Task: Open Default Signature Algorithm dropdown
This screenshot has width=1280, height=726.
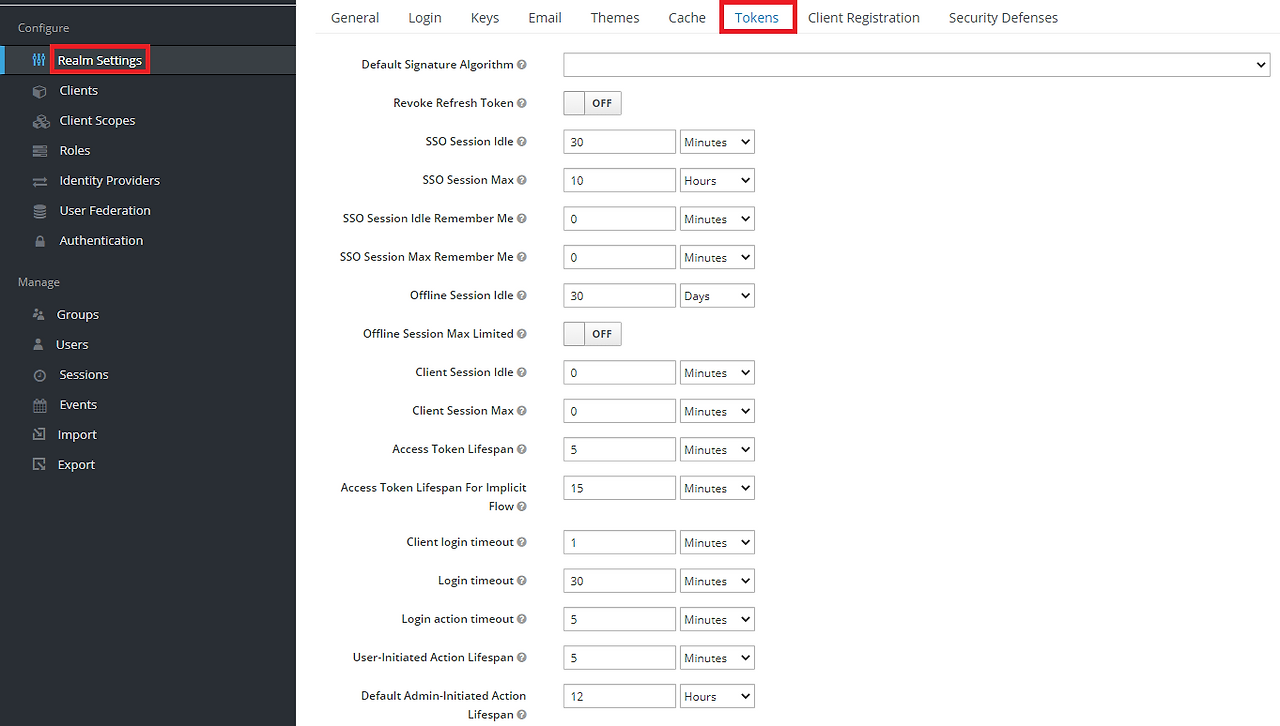Action: click(x=916, y=65)
